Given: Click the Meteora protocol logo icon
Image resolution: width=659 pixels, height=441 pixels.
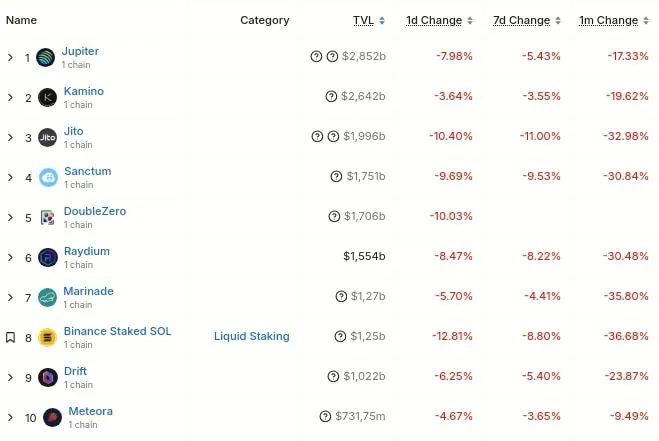Looking at the screenshot, I should (52, 417).
